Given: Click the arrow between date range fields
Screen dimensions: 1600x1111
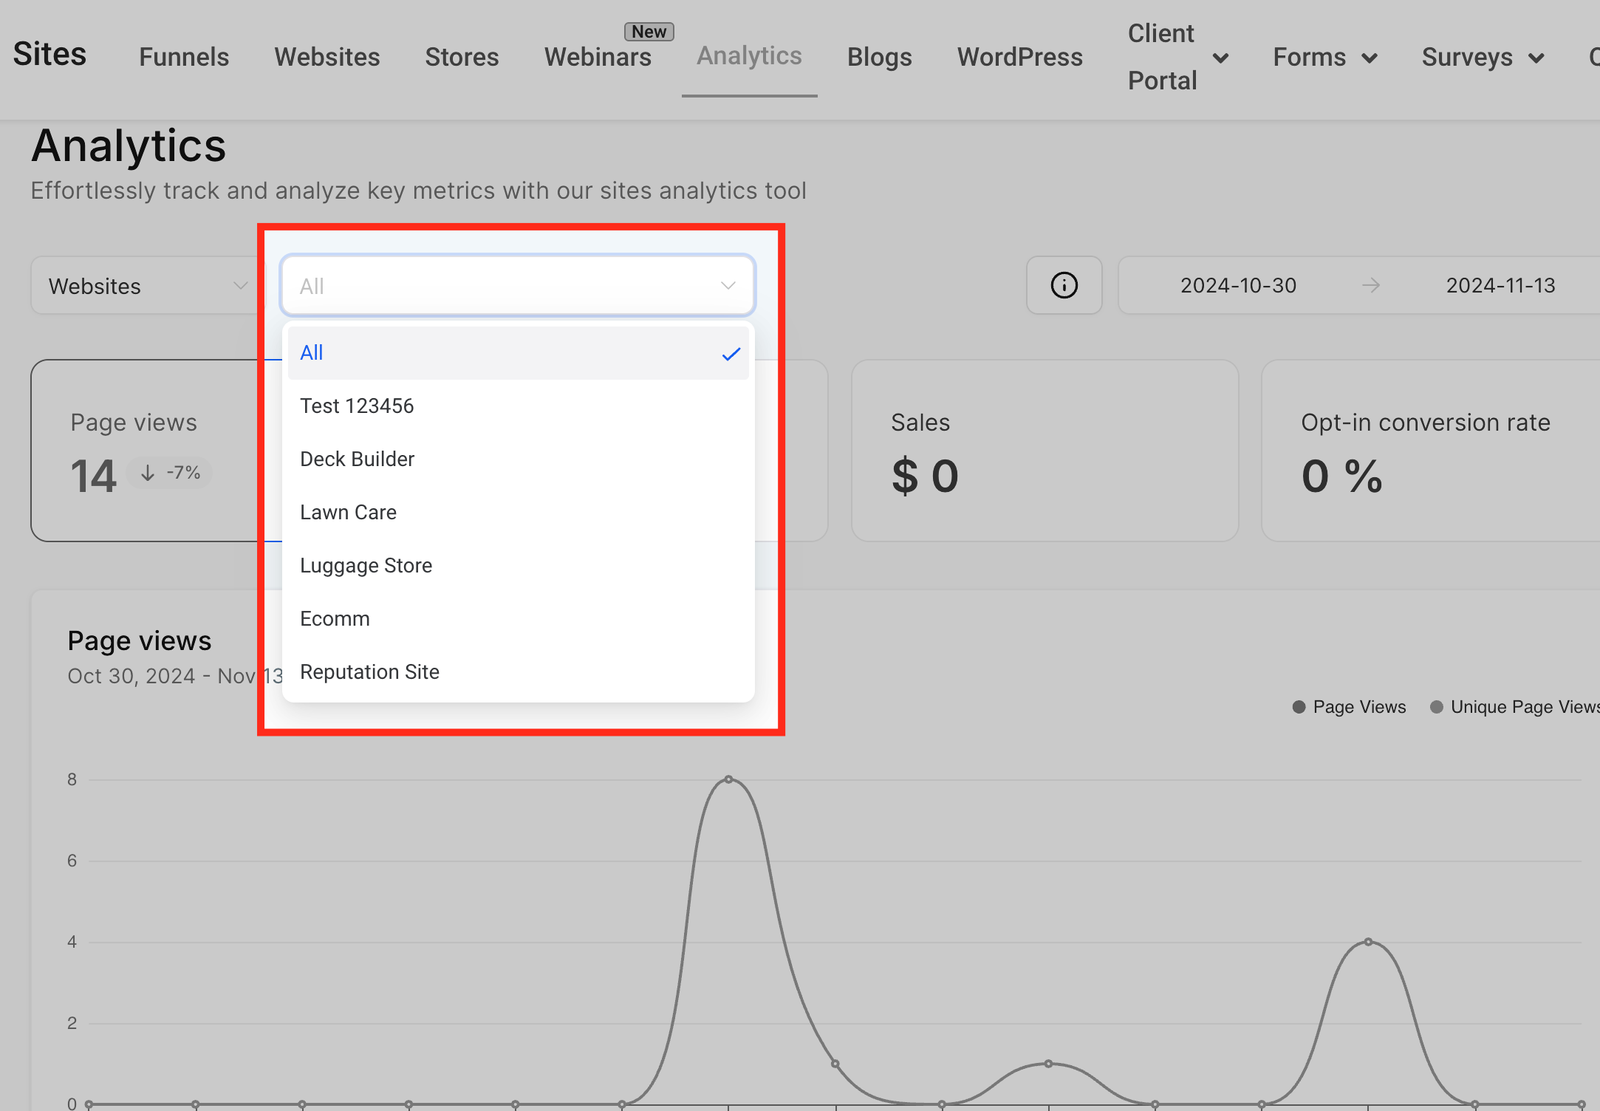Looking at the screenshot, I should 1371,286.
